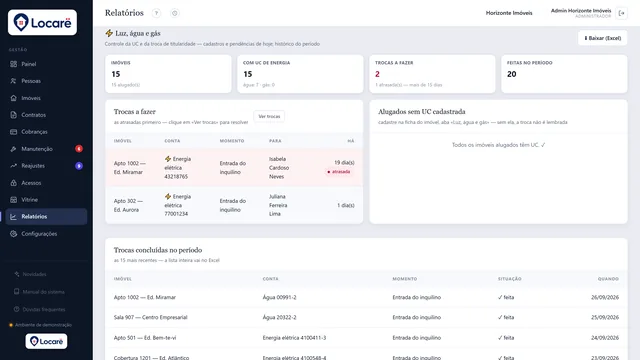The width and height of the screenshot is (640, 360).
Task: Open the Painel dashboard icon
Action: point(13,64)
